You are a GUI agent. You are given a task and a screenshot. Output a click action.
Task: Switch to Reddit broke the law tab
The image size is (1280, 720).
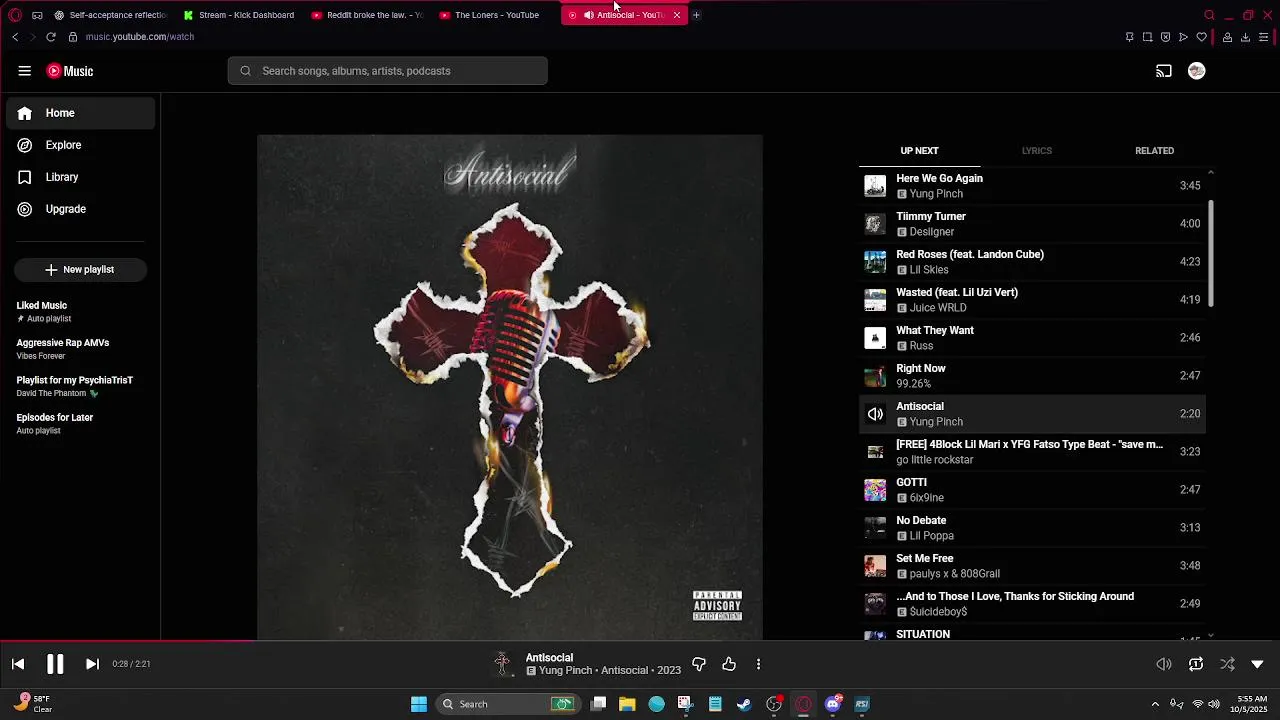(x=368, y=15)
